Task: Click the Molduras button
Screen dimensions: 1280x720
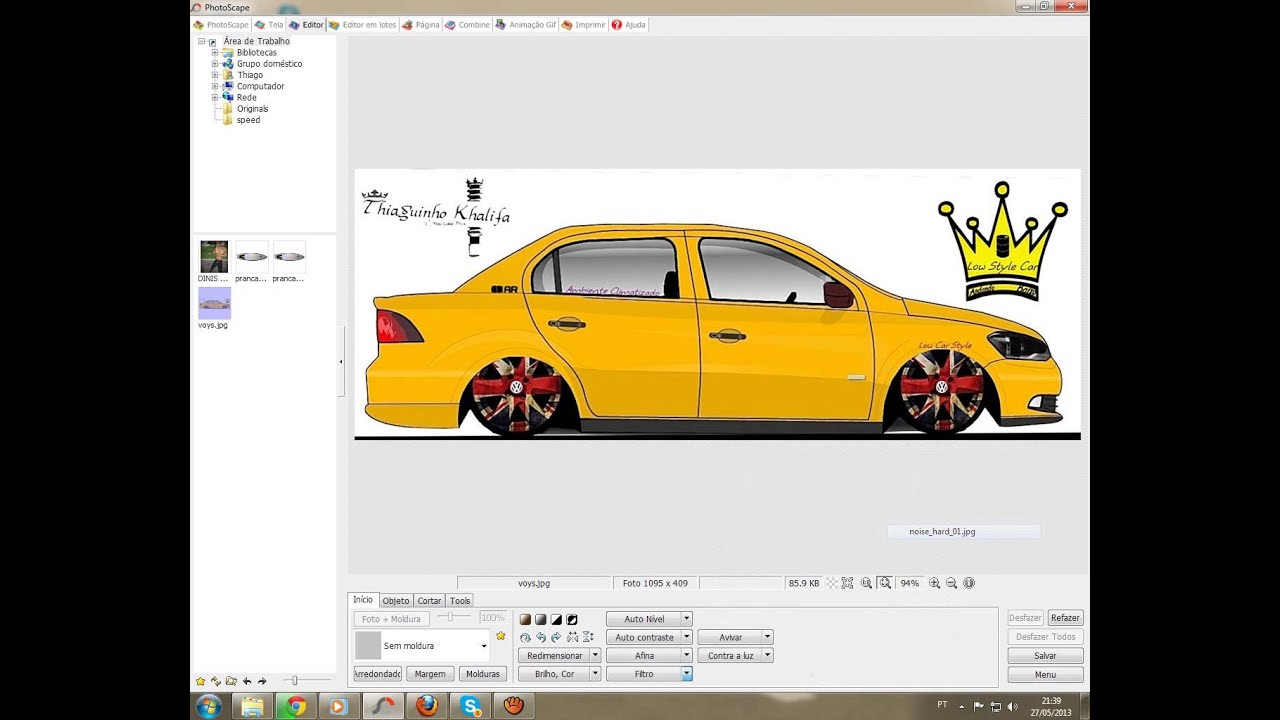Action: point(483,674)
